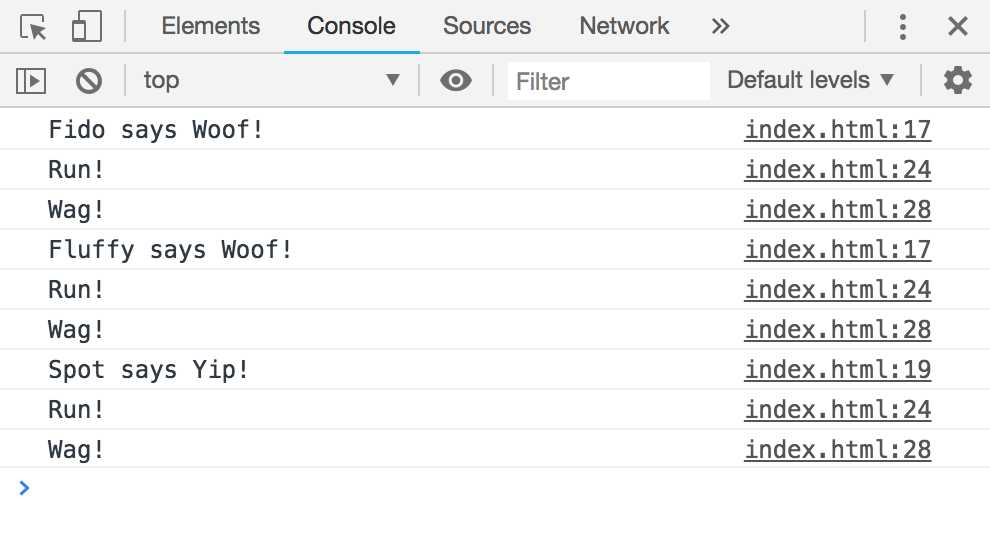
Task: Open console settings gear
Action: [x=957, y=80]
